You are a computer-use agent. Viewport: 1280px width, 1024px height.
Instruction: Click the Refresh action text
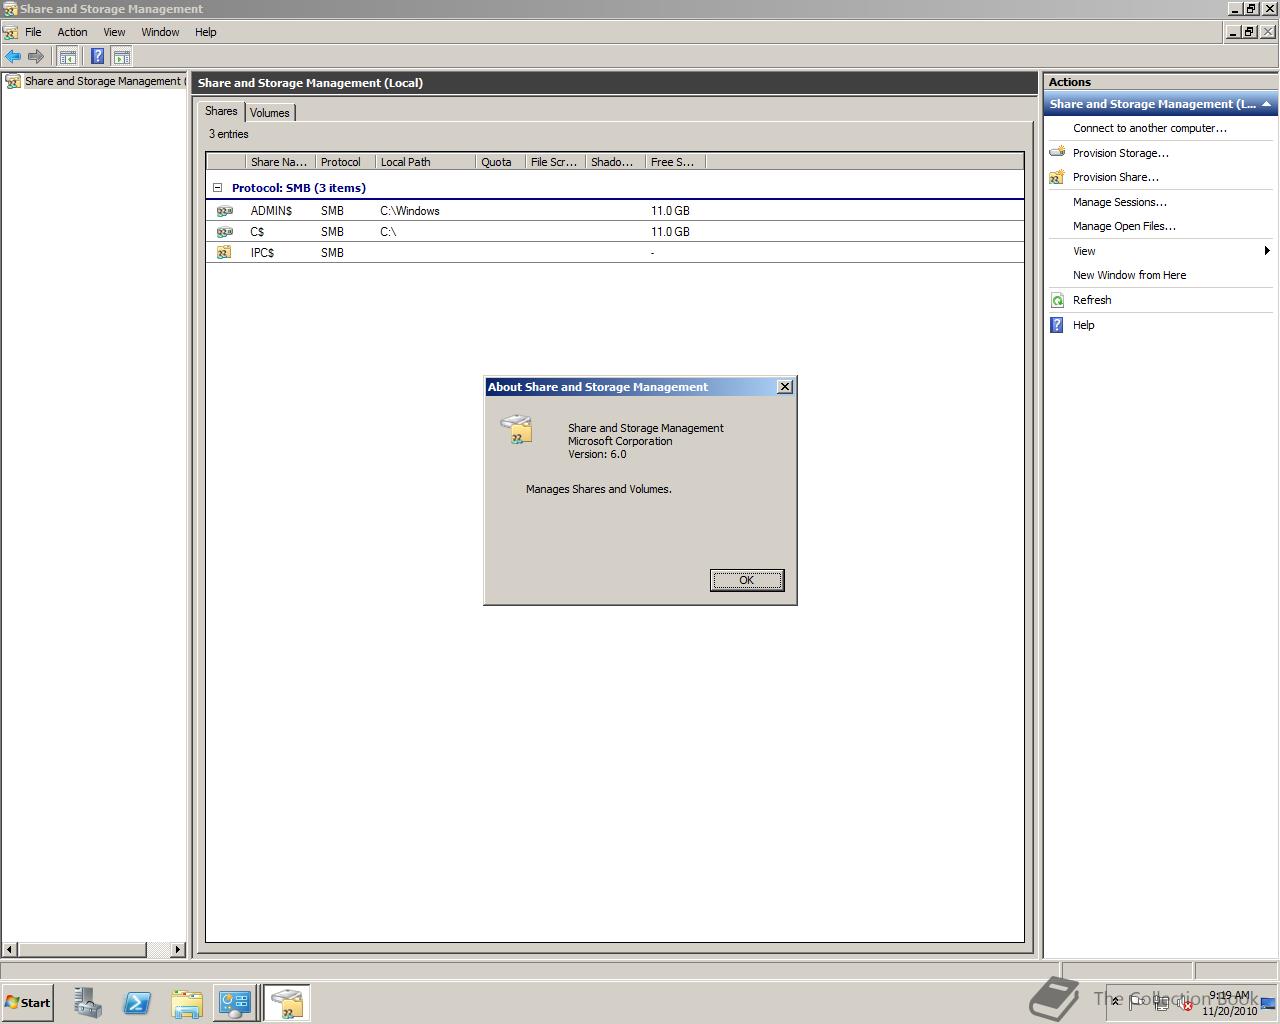pyautogui.click(x=1092, y=300)
